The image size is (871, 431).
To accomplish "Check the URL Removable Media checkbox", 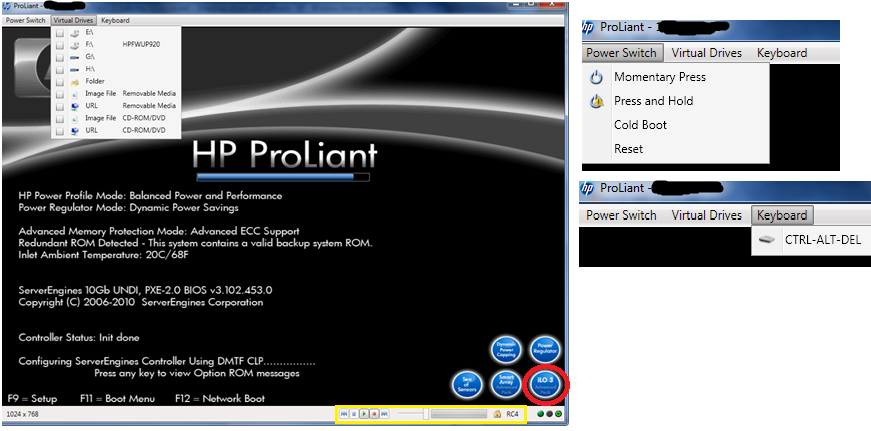I will point(60,106).
